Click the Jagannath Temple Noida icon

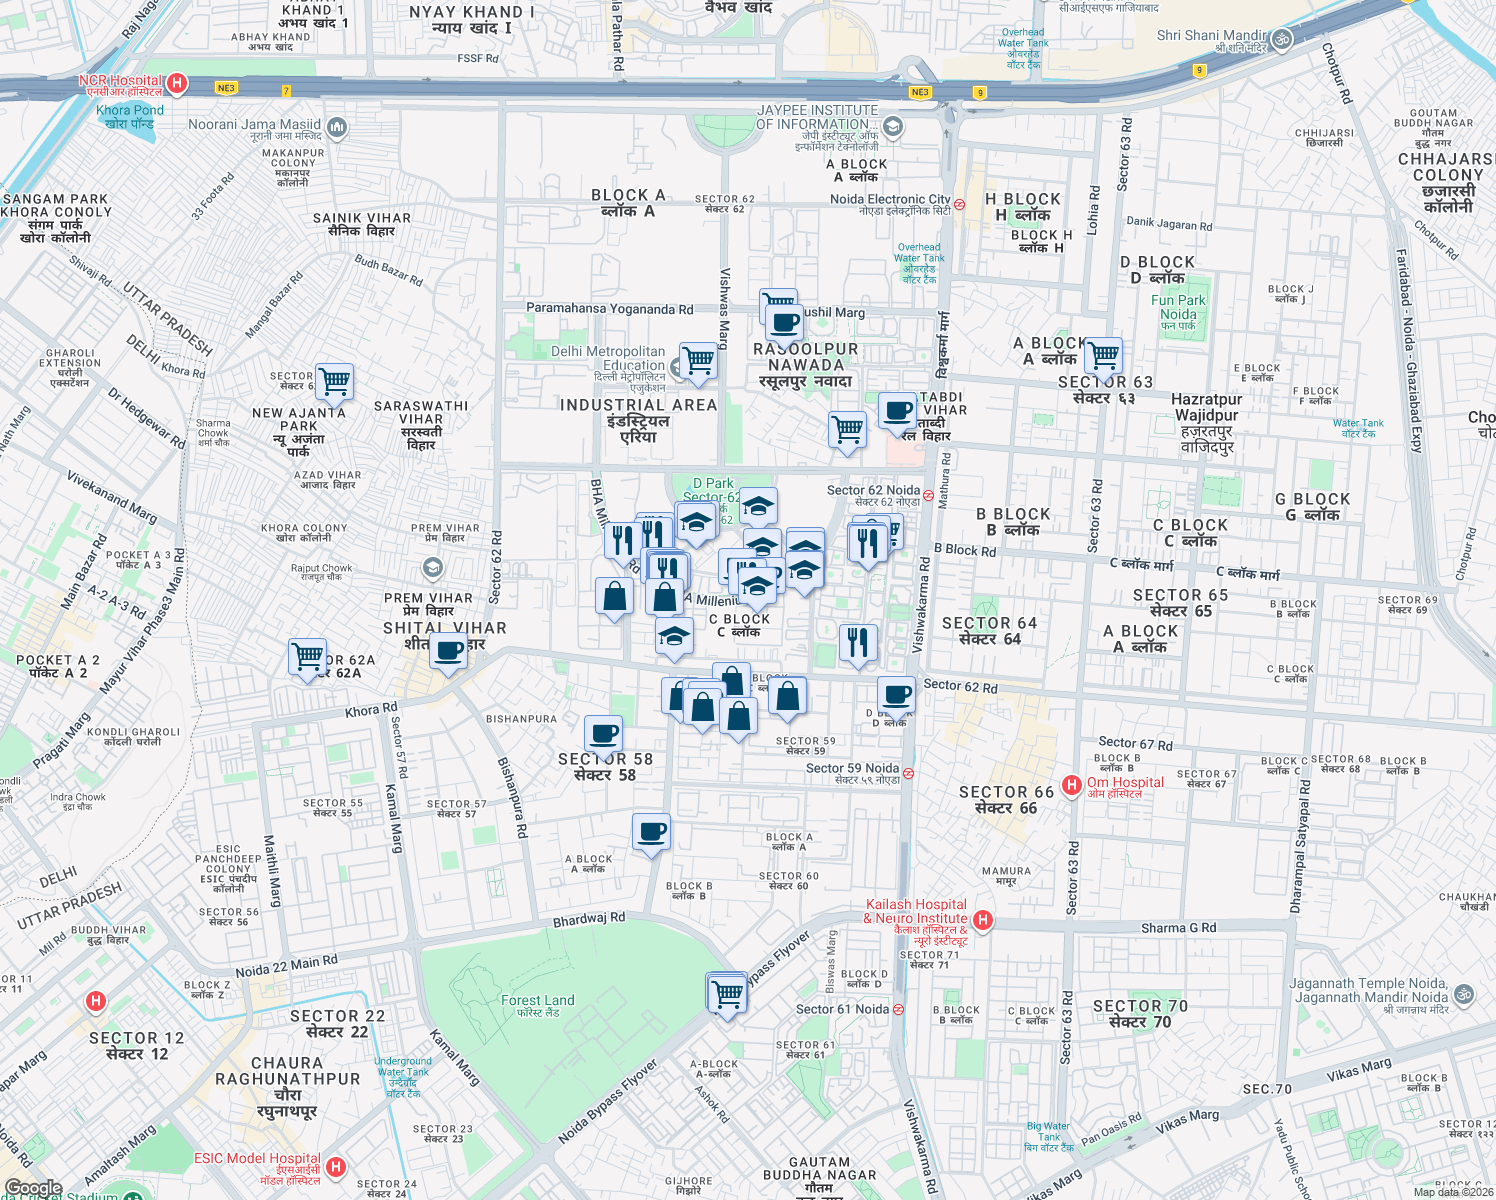[x=1463, y=996]
